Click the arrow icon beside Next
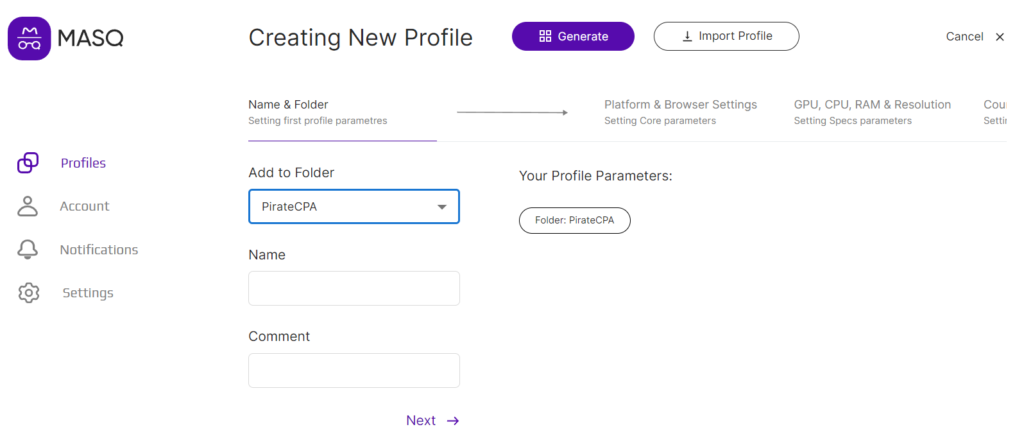Image resolution: width=1024 pixels, height=436 pixels. click(453, 421)
